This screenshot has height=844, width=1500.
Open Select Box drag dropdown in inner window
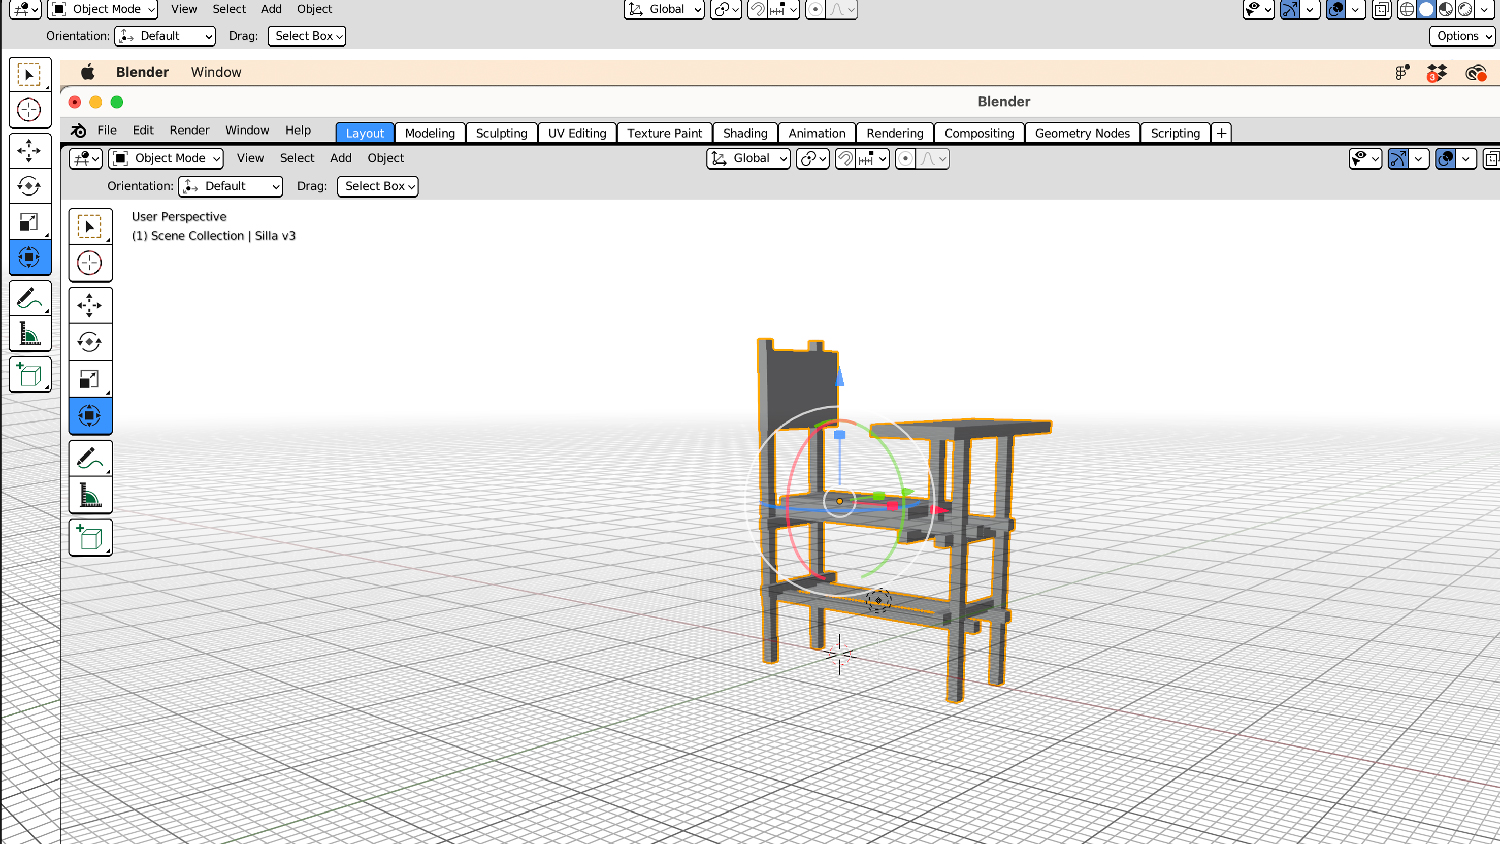pyautogui.click(x=378, y=186)
